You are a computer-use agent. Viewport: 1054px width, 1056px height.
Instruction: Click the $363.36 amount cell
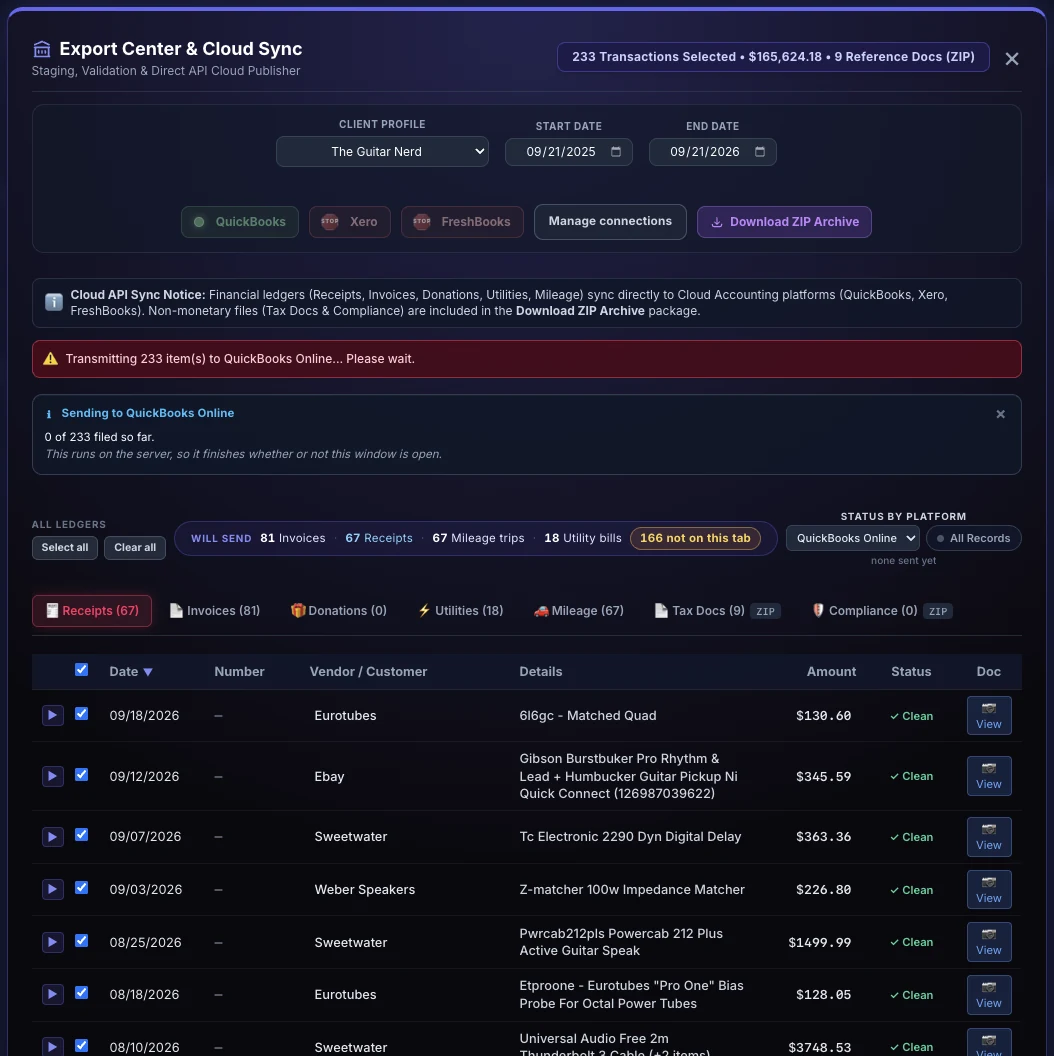[823, 836]
